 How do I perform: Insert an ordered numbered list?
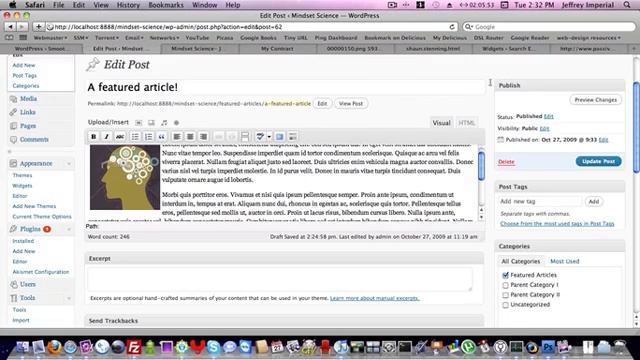tap(149, 137)
